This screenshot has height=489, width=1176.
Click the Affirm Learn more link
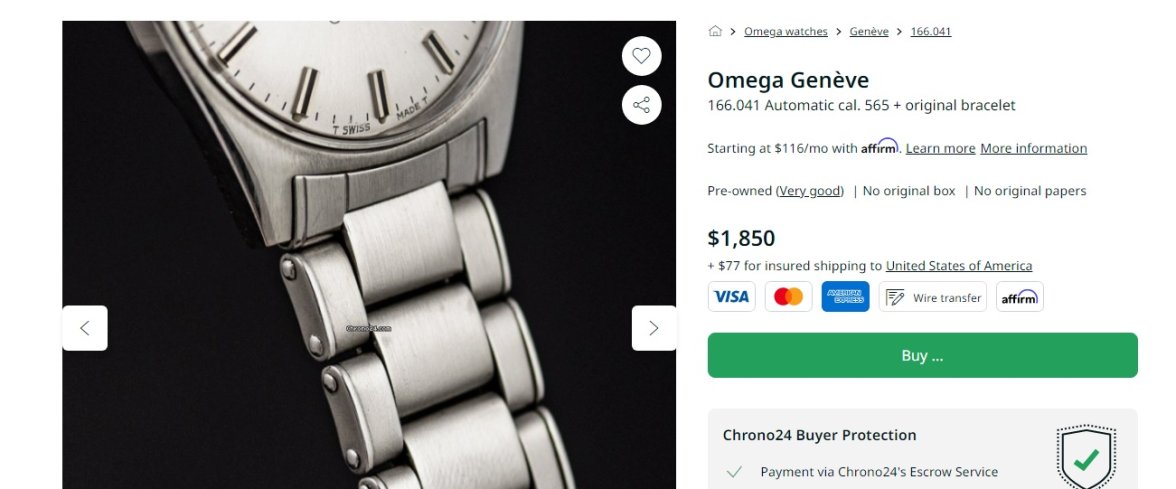[x=940, y=149]
